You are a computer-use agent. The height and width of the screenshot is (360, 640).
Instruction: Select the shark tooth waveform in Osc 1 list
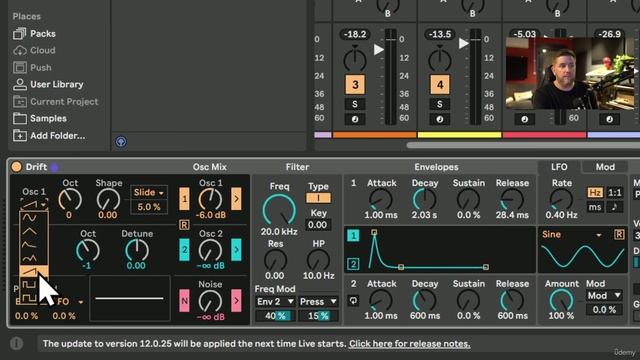click(29, 245)
